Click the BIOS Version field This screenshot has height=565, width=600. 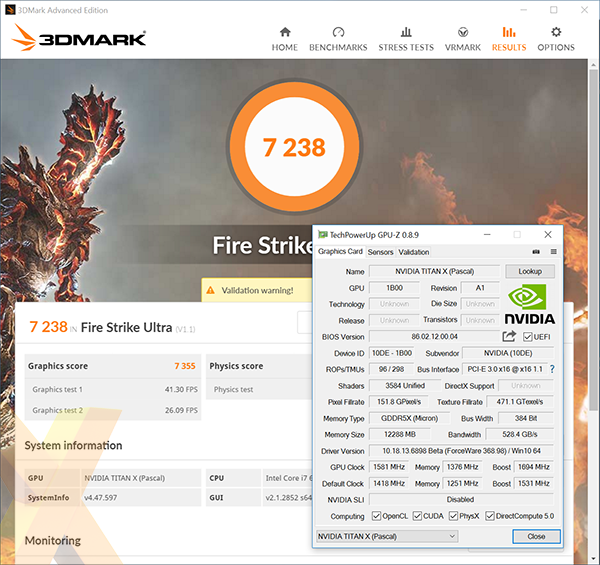(x=434, y=337)
